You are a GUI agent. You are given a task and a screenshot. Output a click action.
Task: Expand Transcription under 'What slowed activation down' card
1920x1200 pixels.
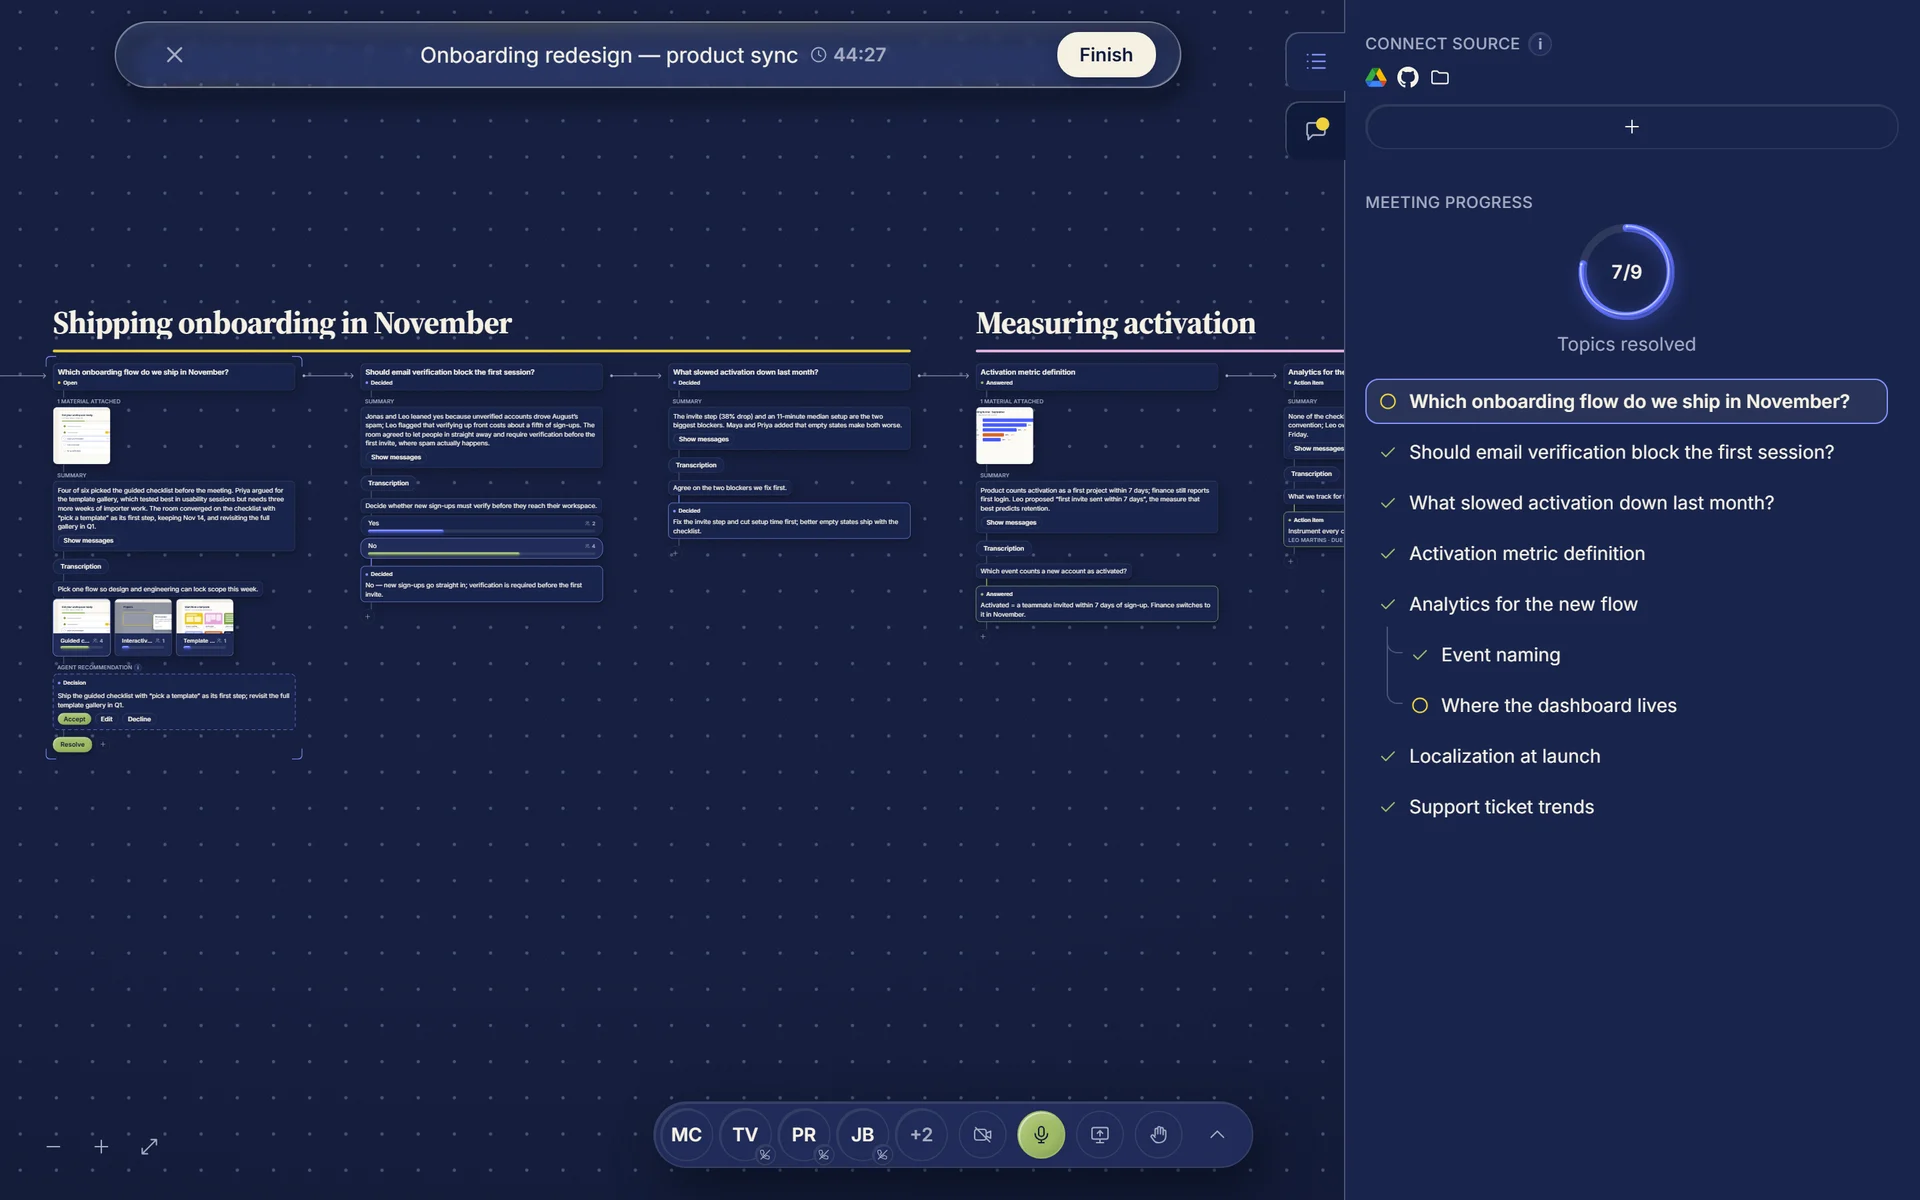(x=696, y=465)
